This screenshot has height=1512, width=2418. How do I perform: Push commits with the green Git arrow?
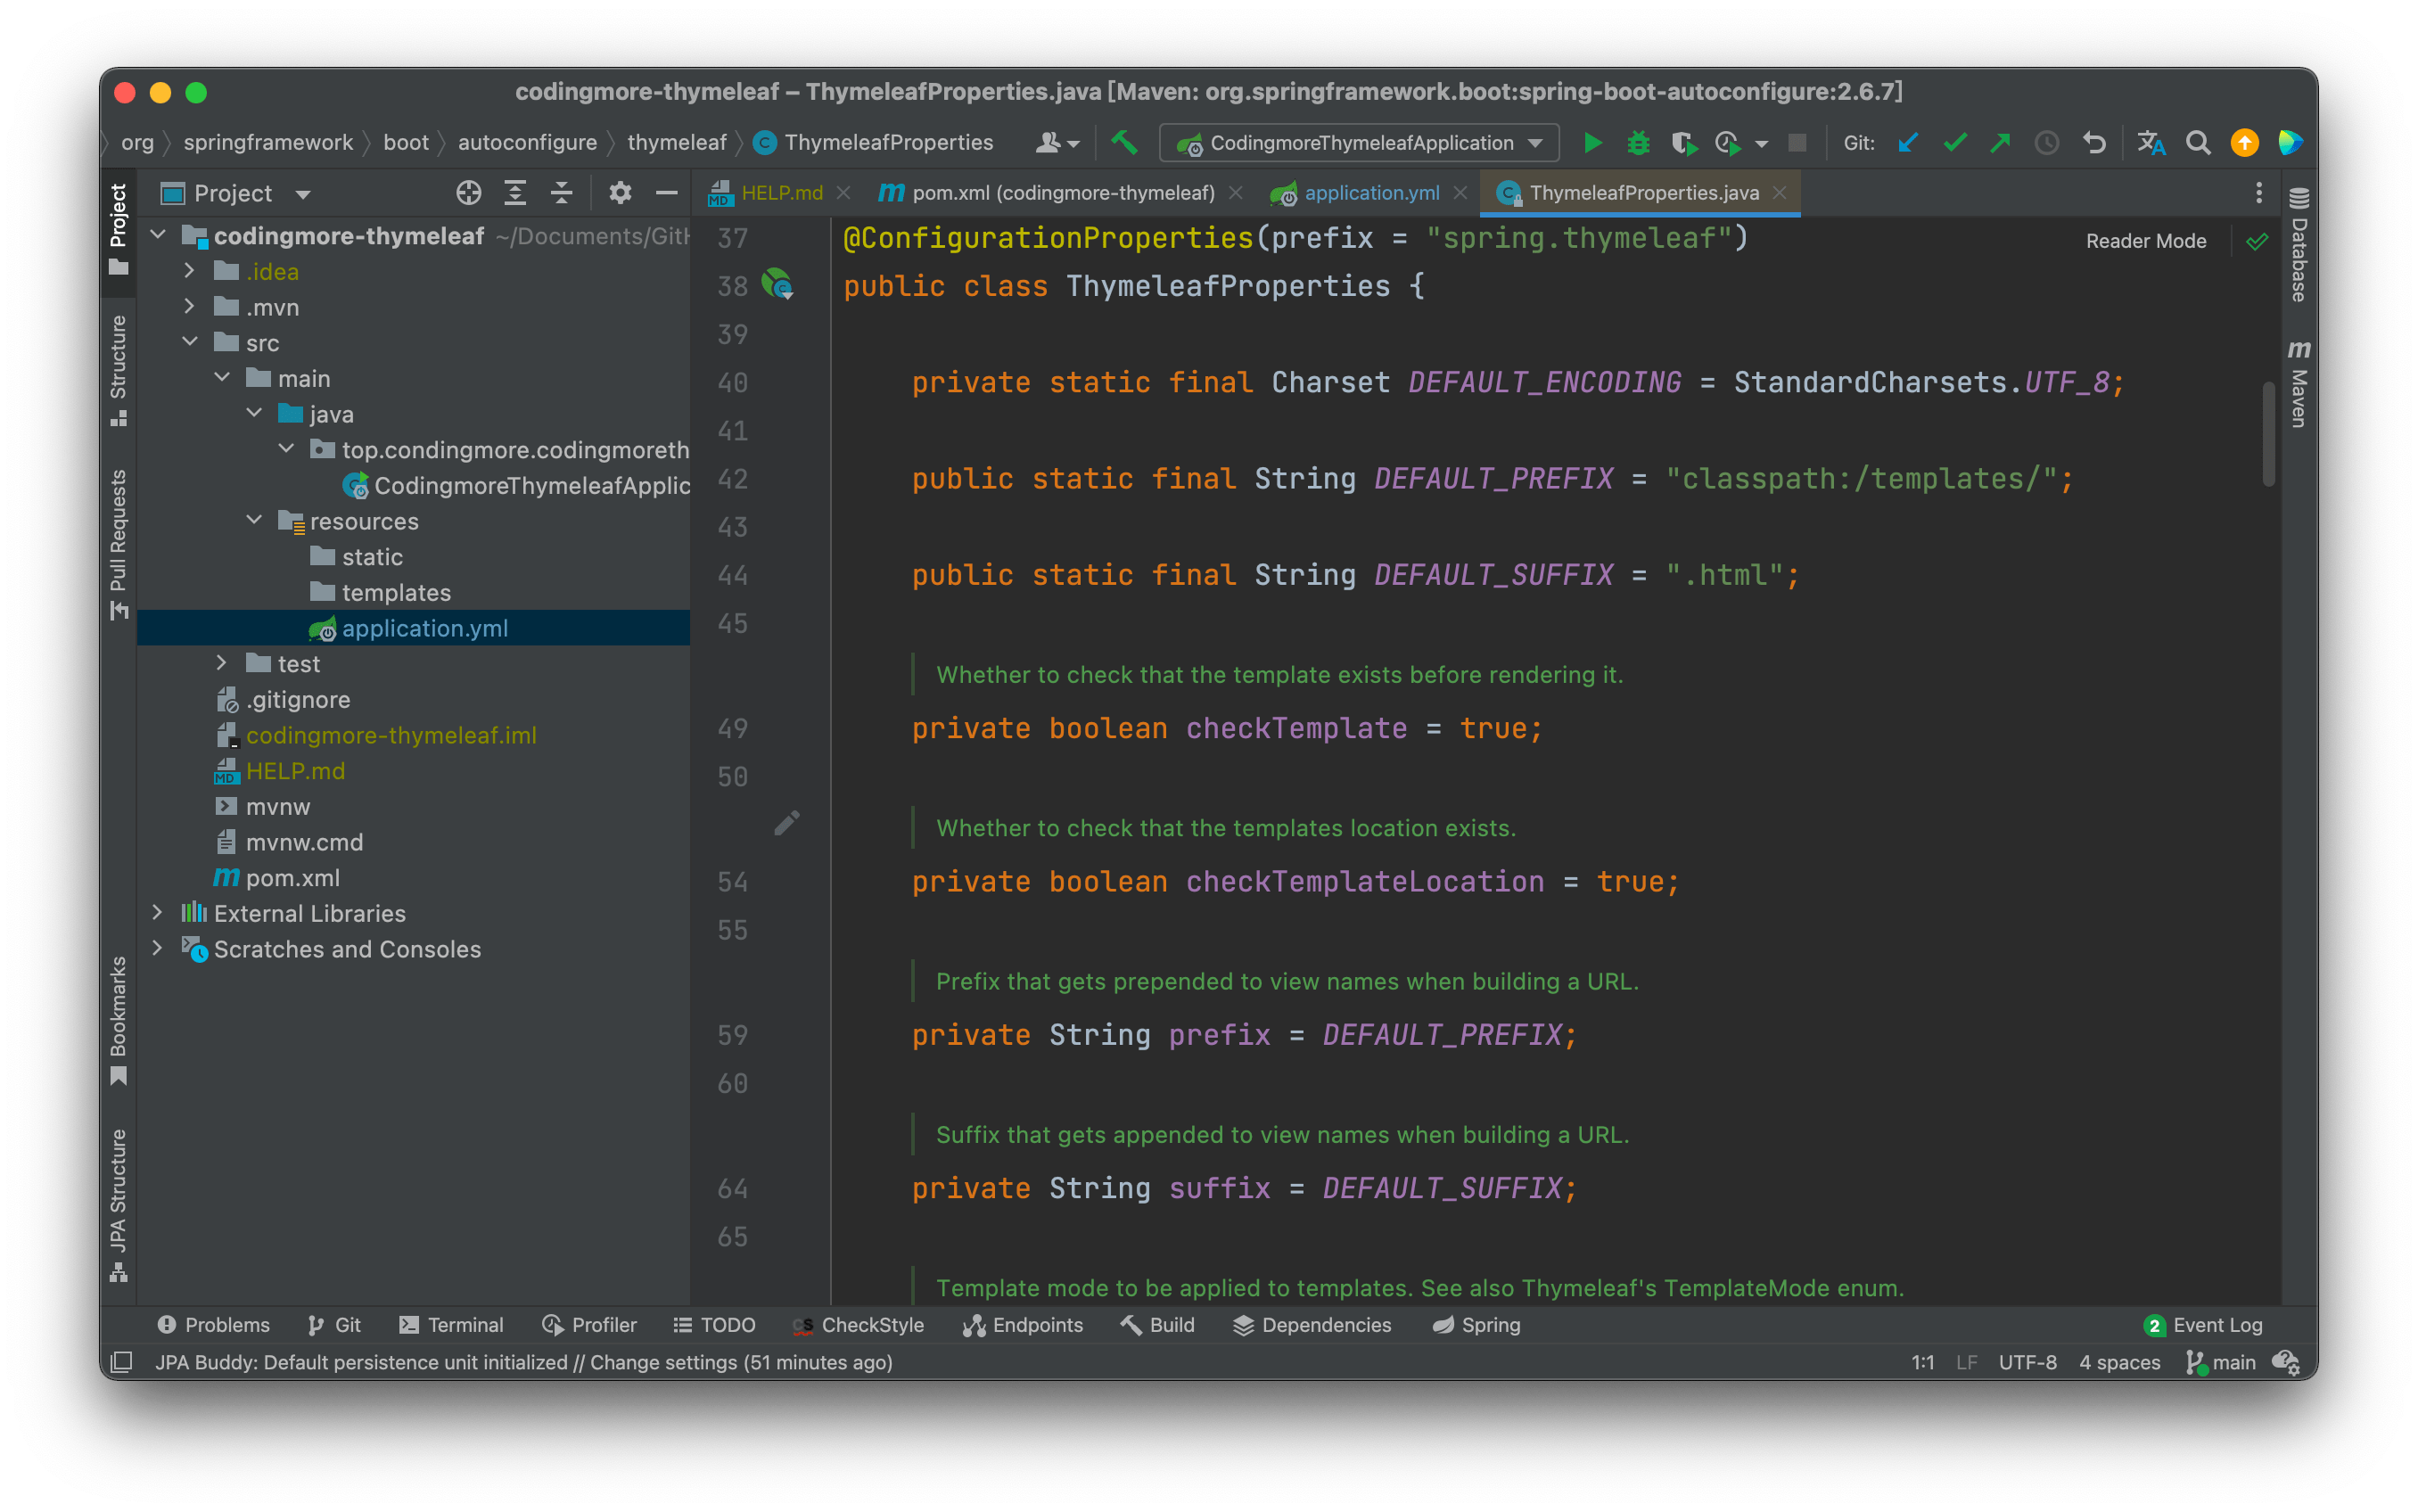(2000, 142)
